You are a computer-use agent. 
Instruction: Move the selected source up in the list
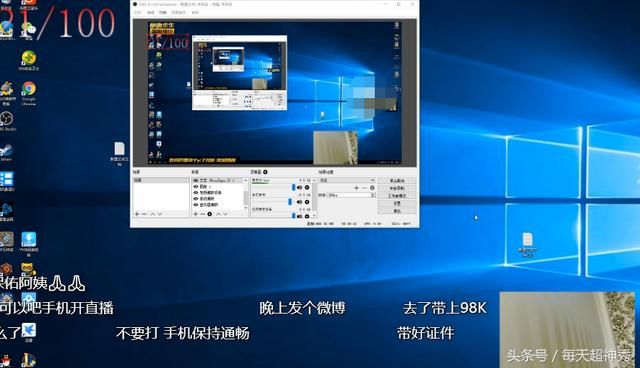tap(218, 214)
